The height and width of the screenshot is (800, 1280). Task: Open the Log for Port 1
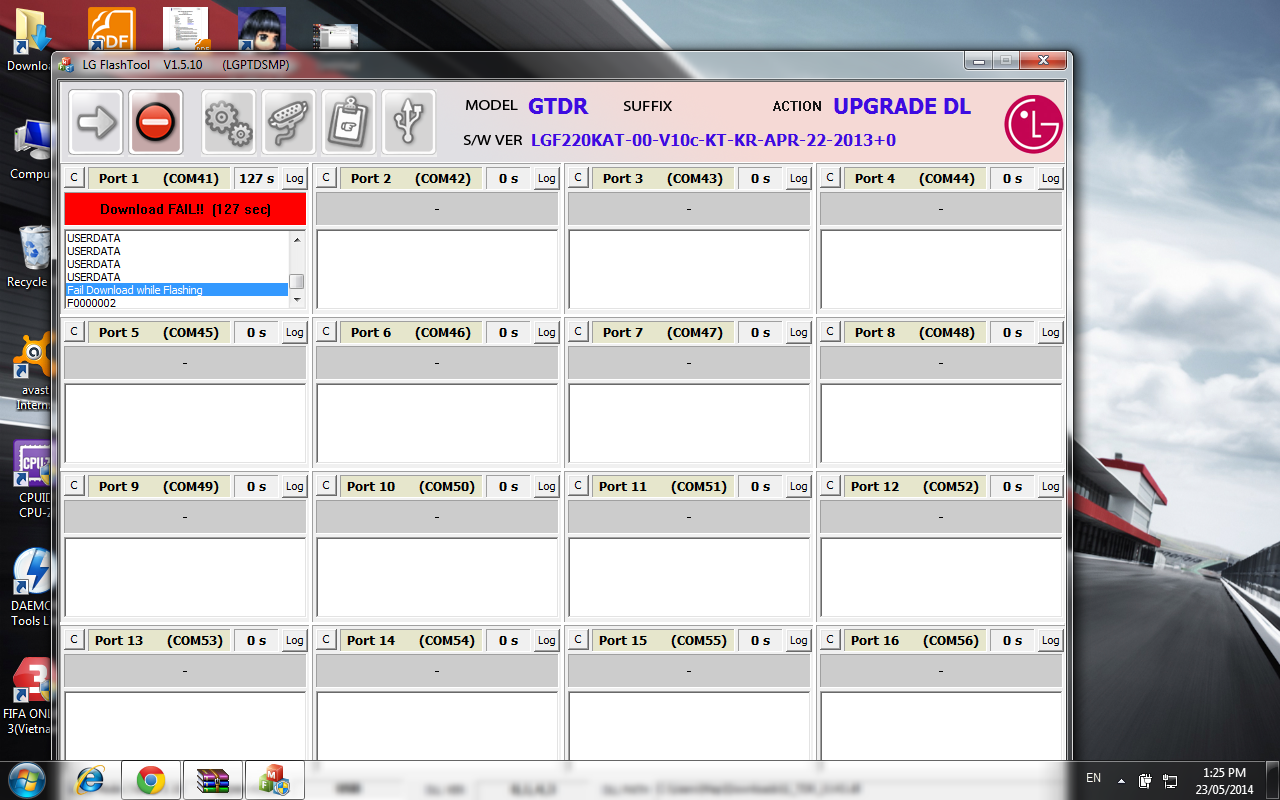point(294,178)
